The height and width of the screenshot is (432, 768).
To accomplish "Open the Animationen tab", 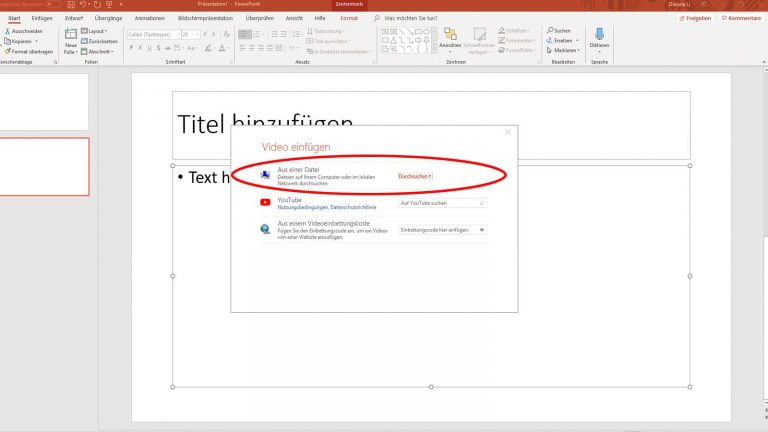I will 149,18.
